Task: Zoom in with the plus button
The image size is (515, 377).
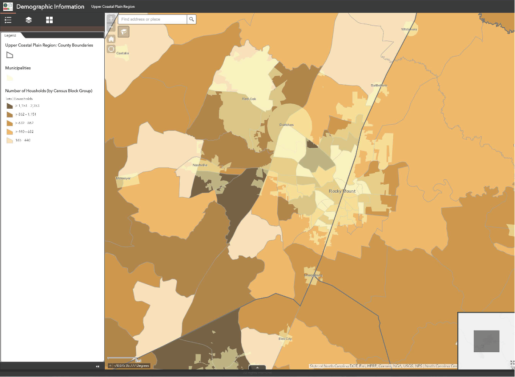Action: (111, 19)
